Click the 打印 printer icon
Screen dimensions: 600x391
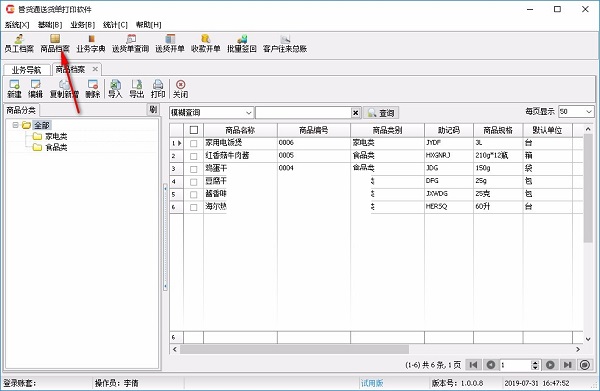pyautogui.click(x=158, y=89)
